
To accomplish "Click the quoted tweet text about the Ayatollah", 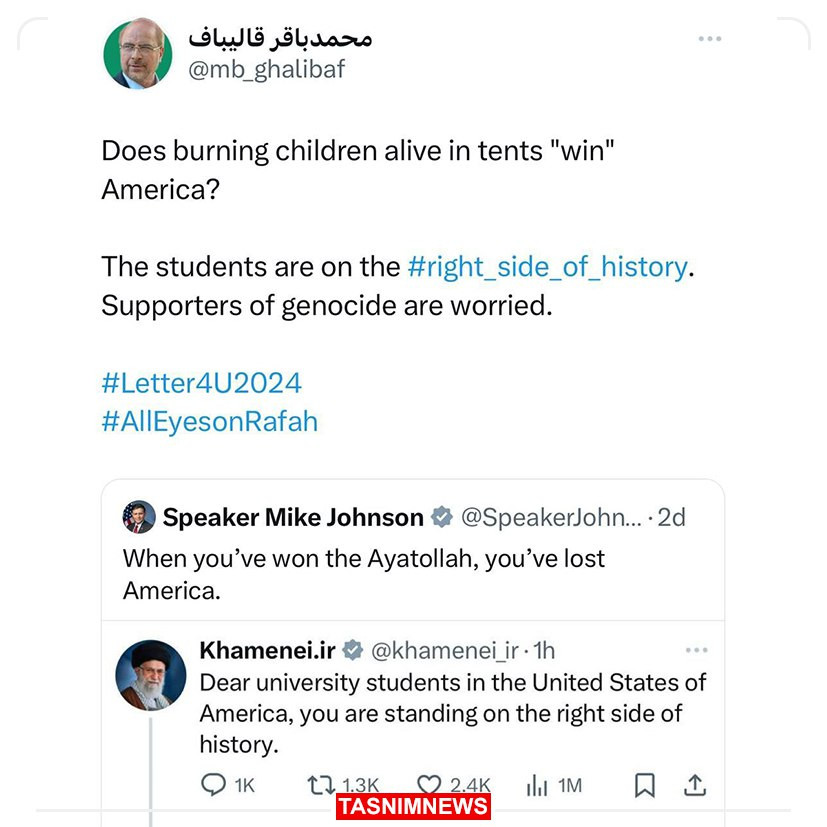I will tap(364, 574).
